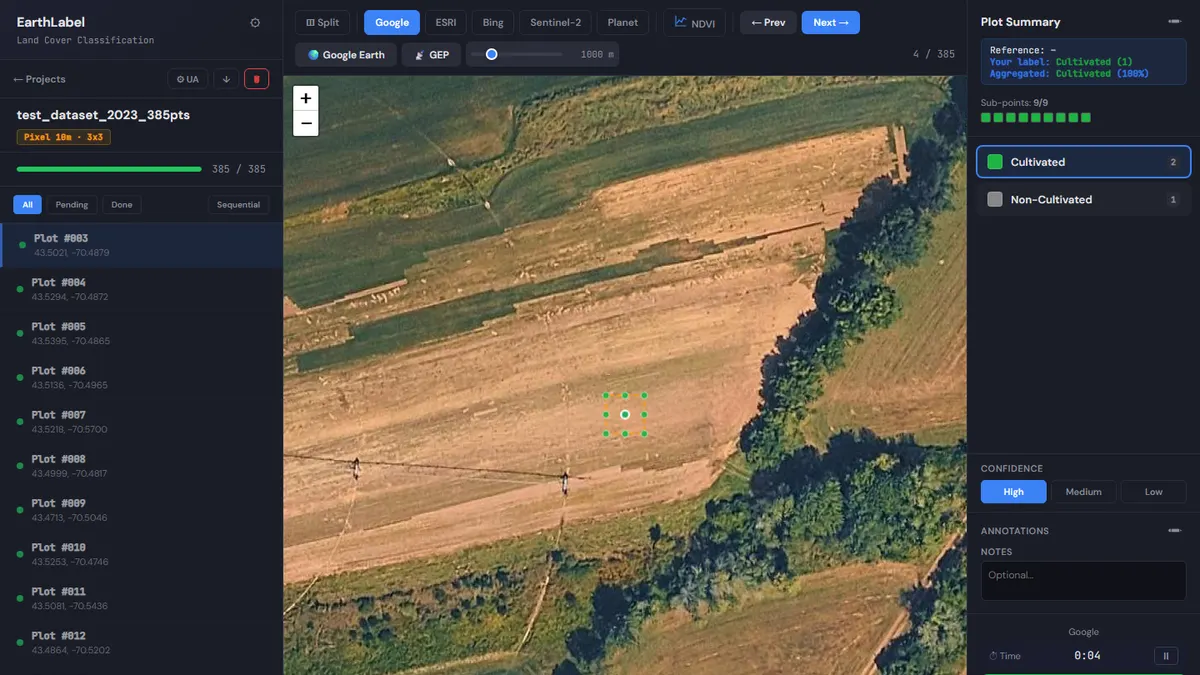Choose the Cultivated class

coord(1083,162)
